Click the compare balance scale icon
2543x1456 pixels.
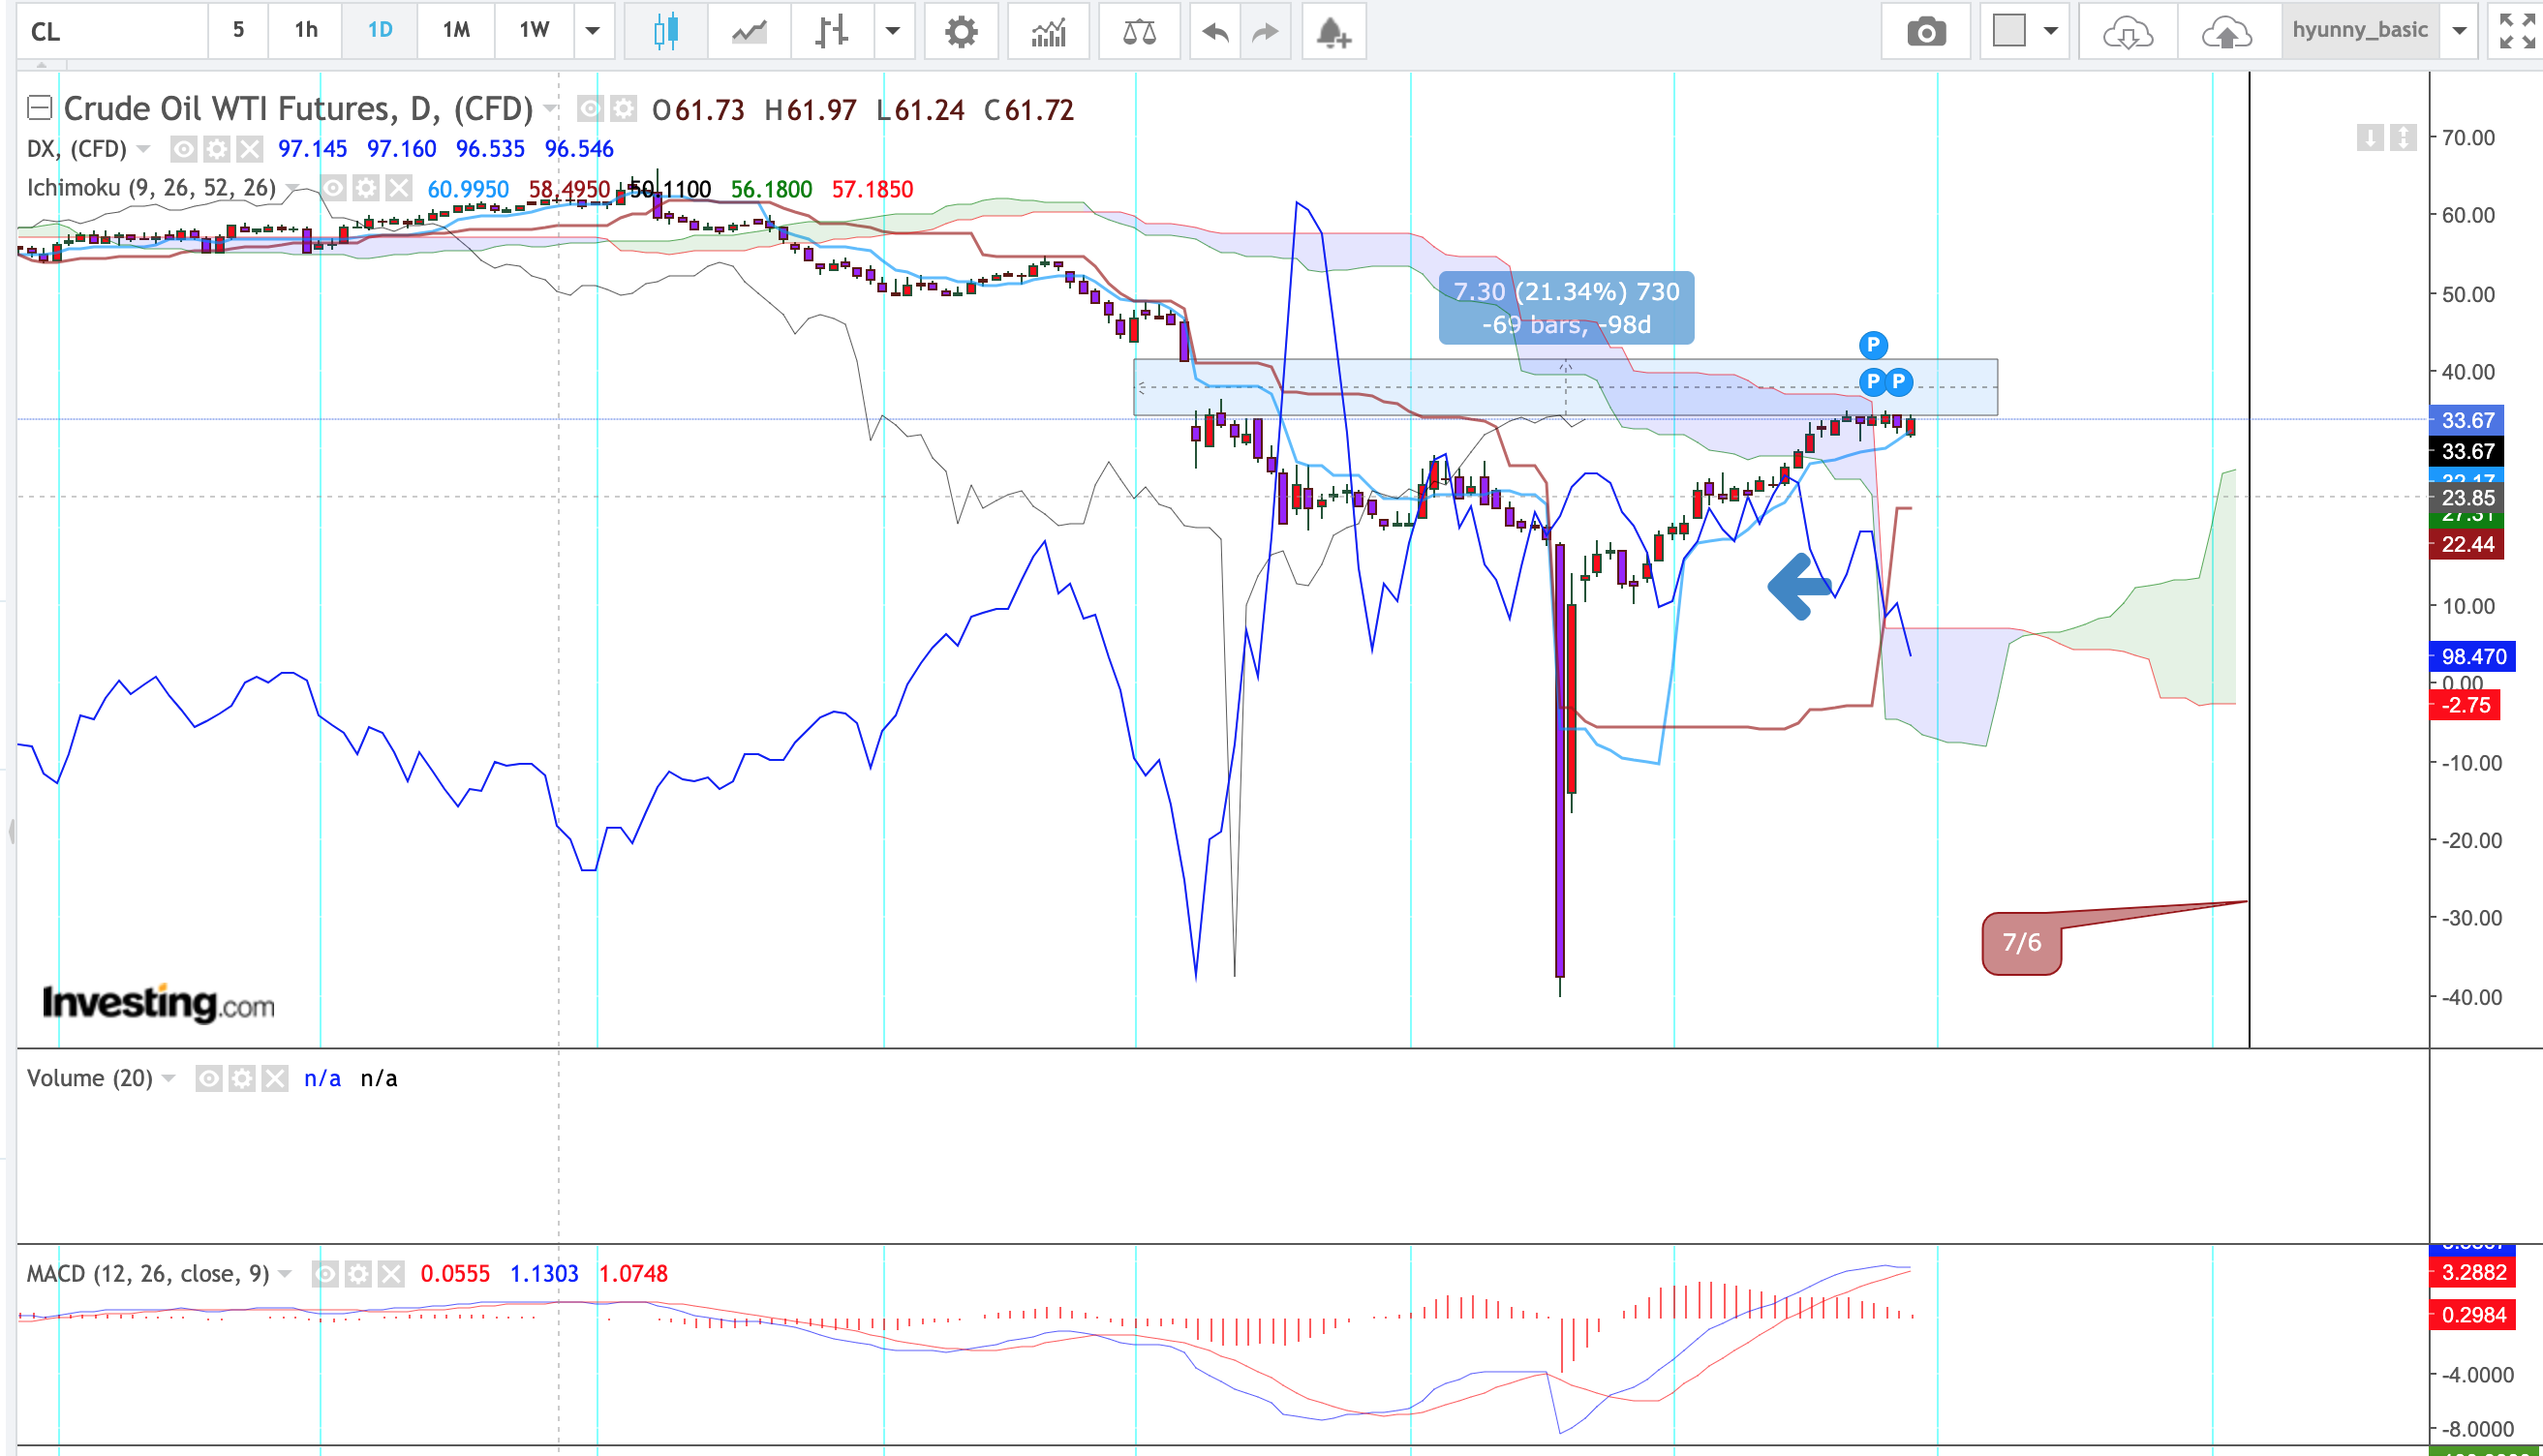click(1139, 31)
